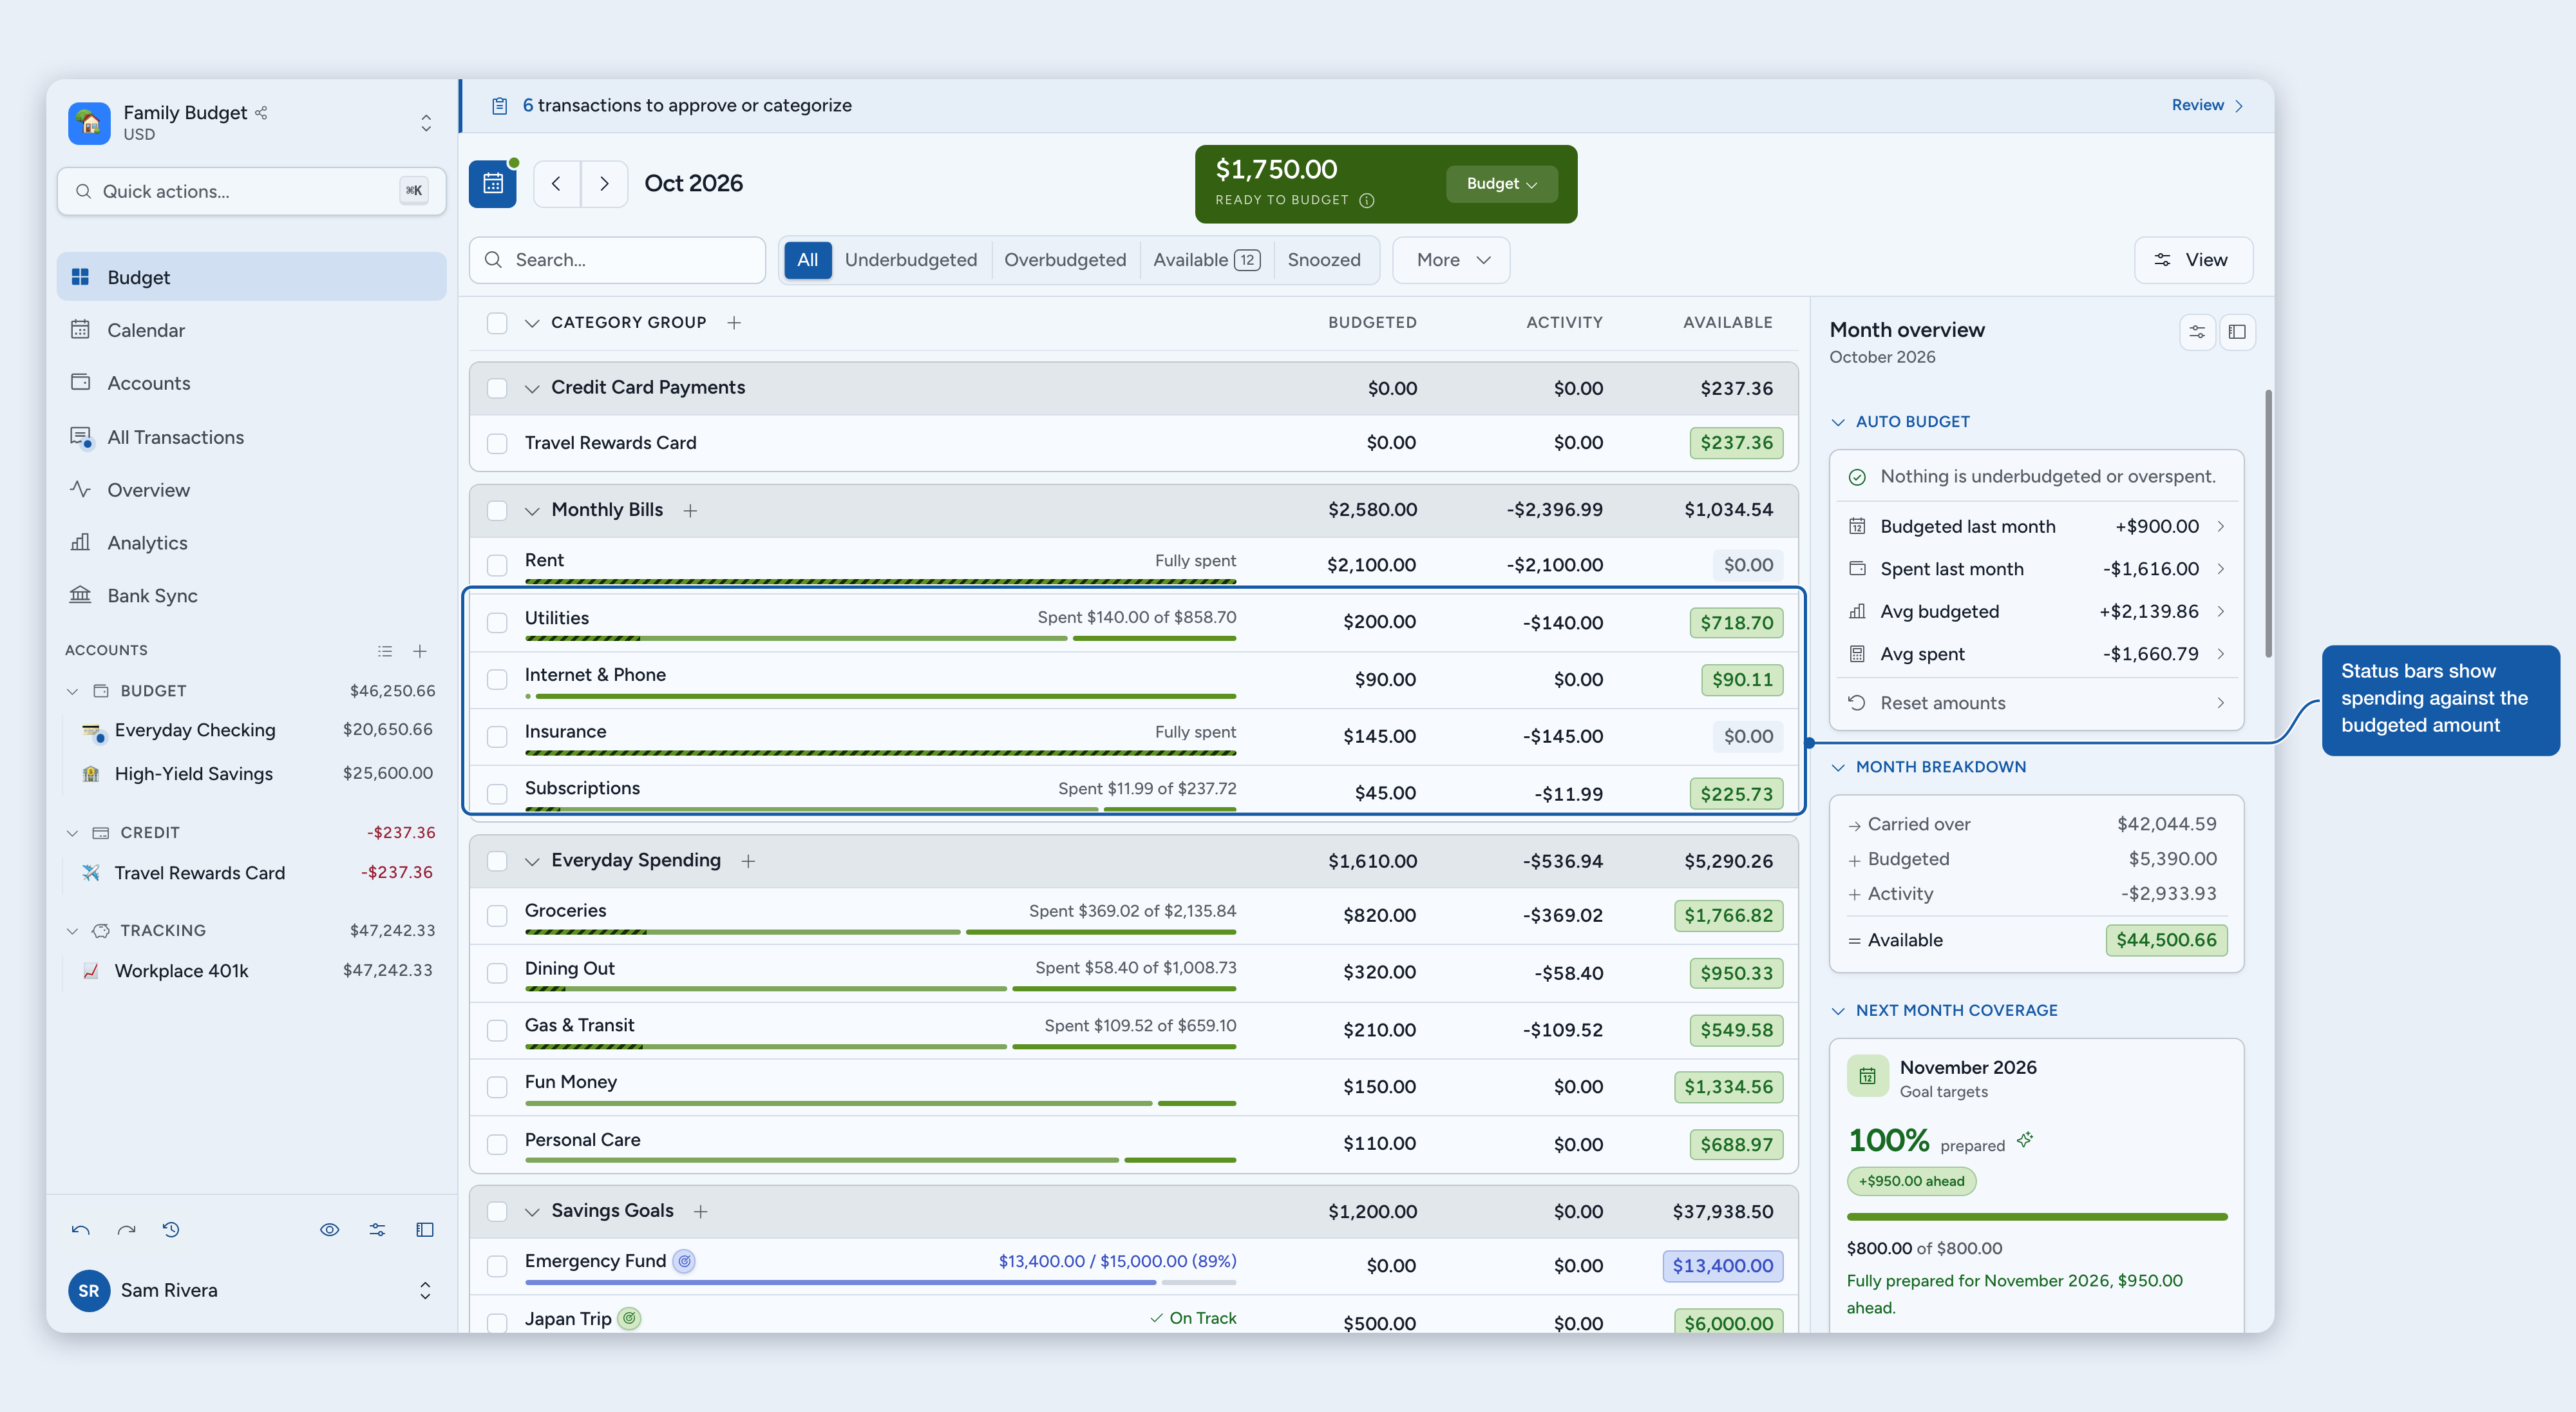Open Emergency Fund goal target icon
Image resolution: width=2576 pixels, height=1412 pixels.
click(684, 1261)
